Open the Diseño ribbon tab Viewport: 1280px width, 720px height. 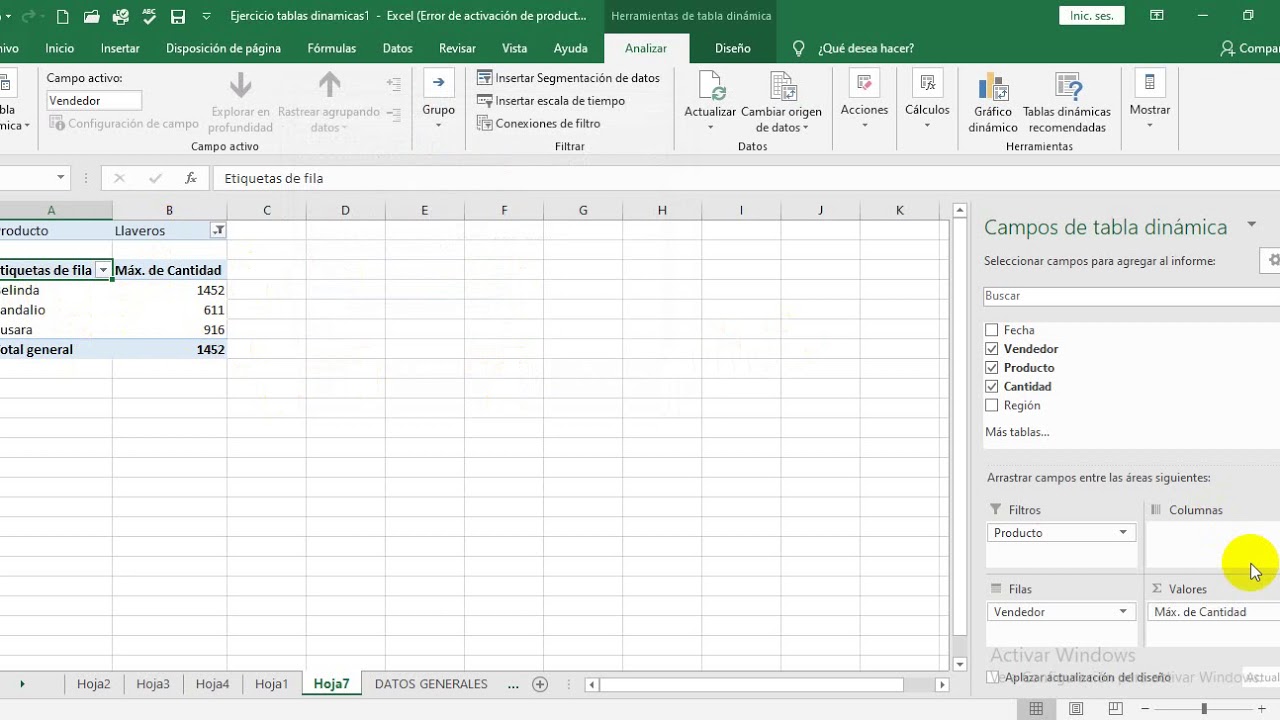click(732, 48)
